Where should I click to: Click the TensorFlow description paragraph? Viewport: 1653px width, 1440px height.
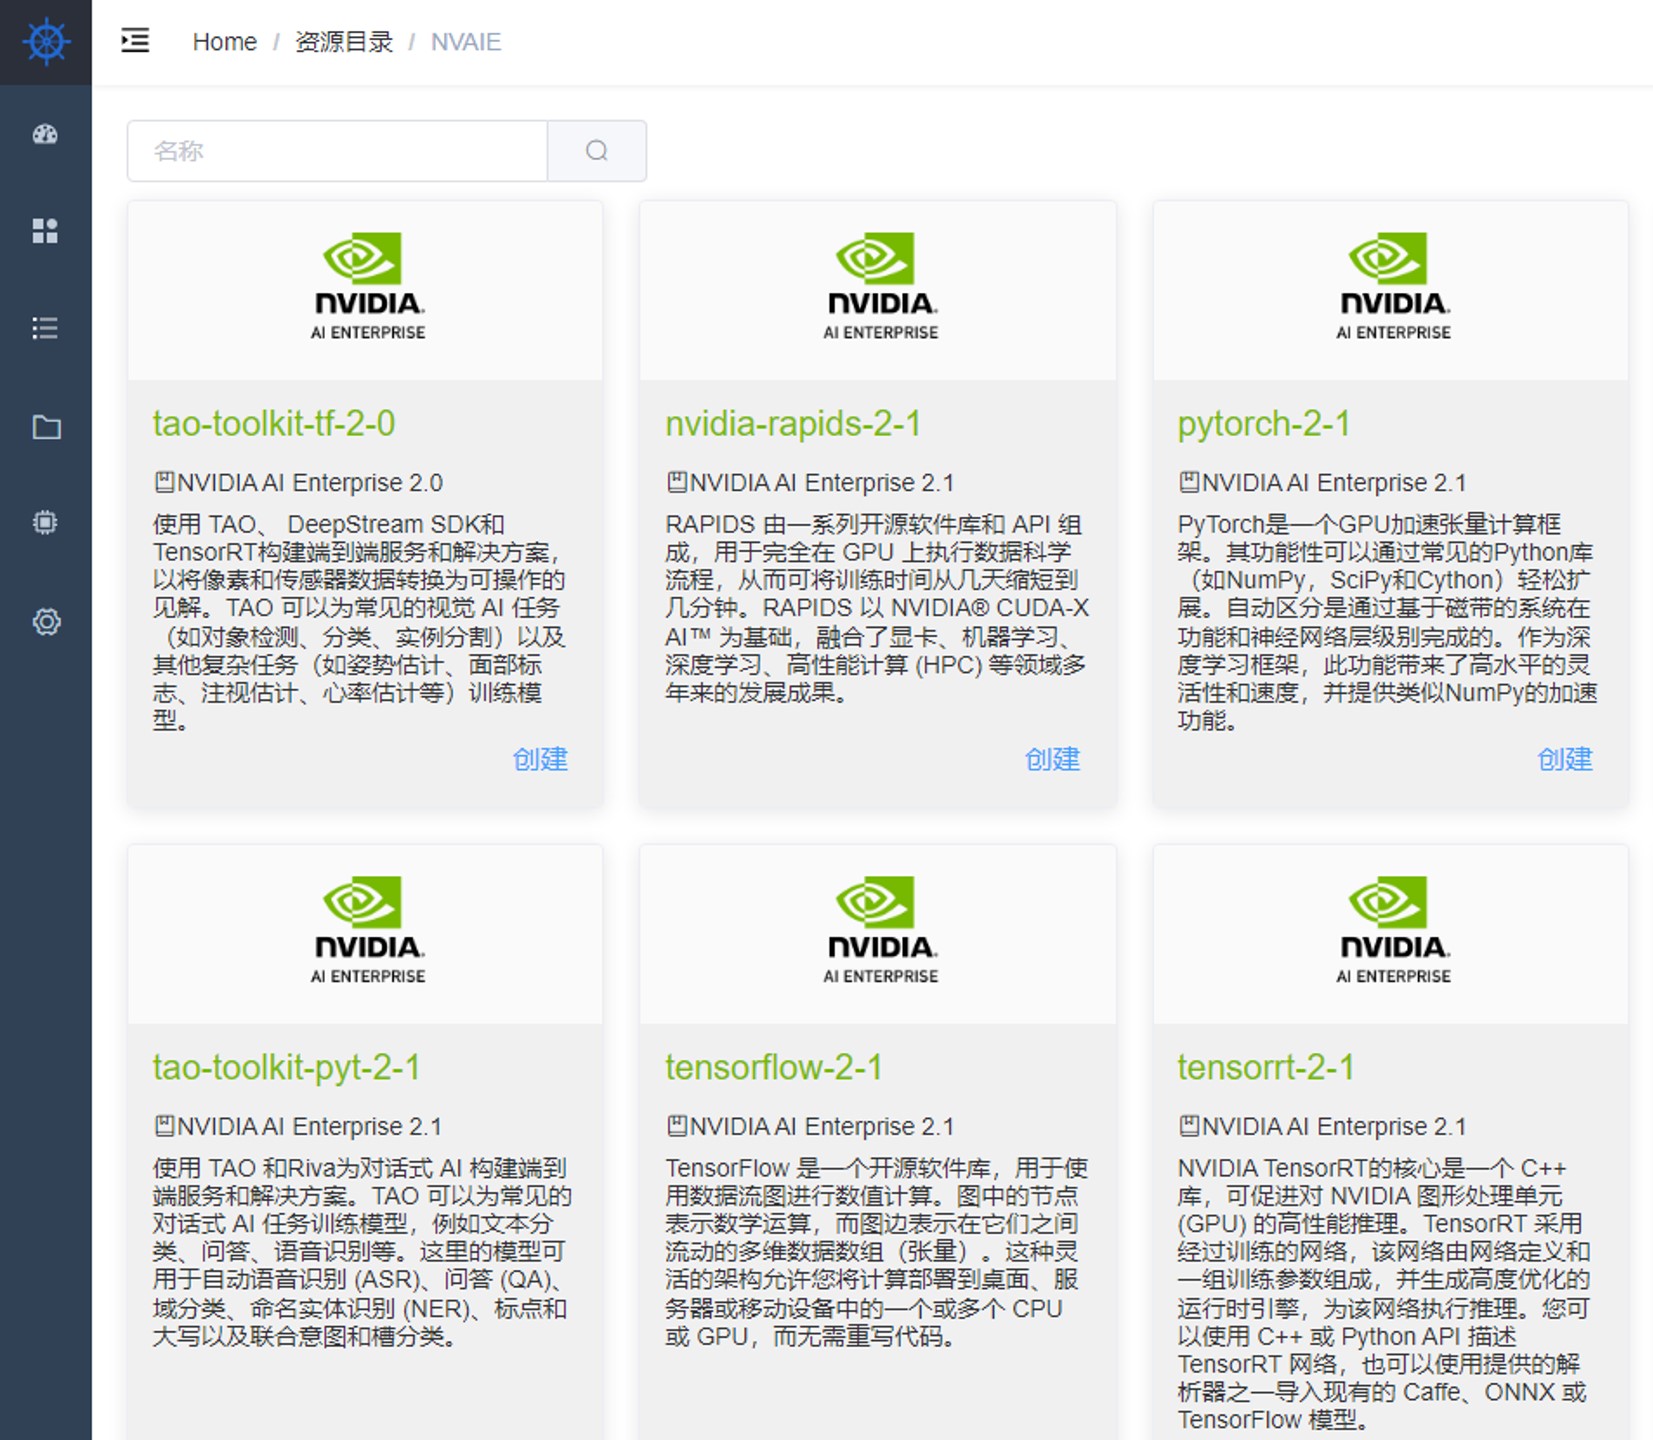[877, 1252]
